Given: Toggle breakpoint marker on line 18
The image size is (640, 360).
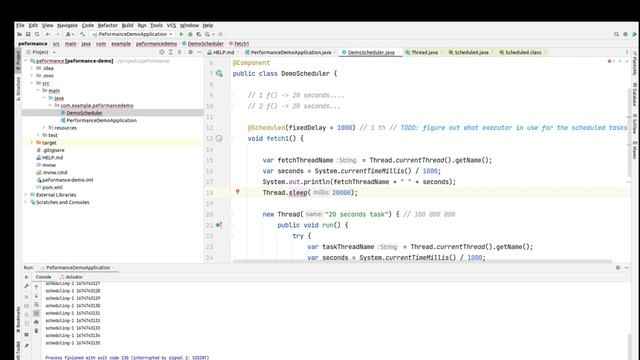Looking at the screenshot, I should 238,192.
